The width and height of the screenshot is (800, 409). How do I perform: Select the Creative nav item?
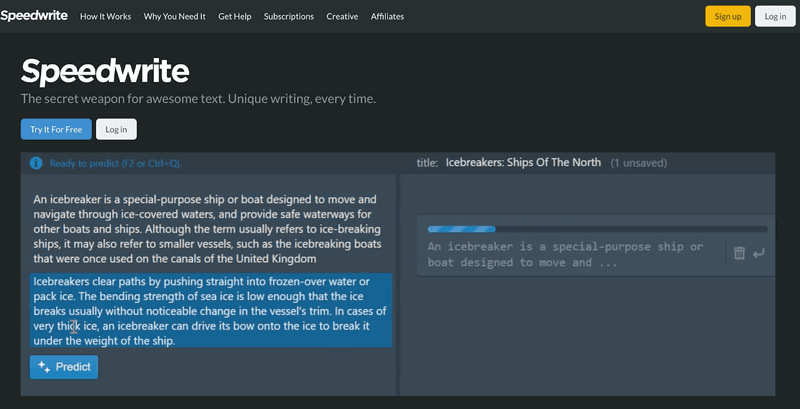click(342, 17)
